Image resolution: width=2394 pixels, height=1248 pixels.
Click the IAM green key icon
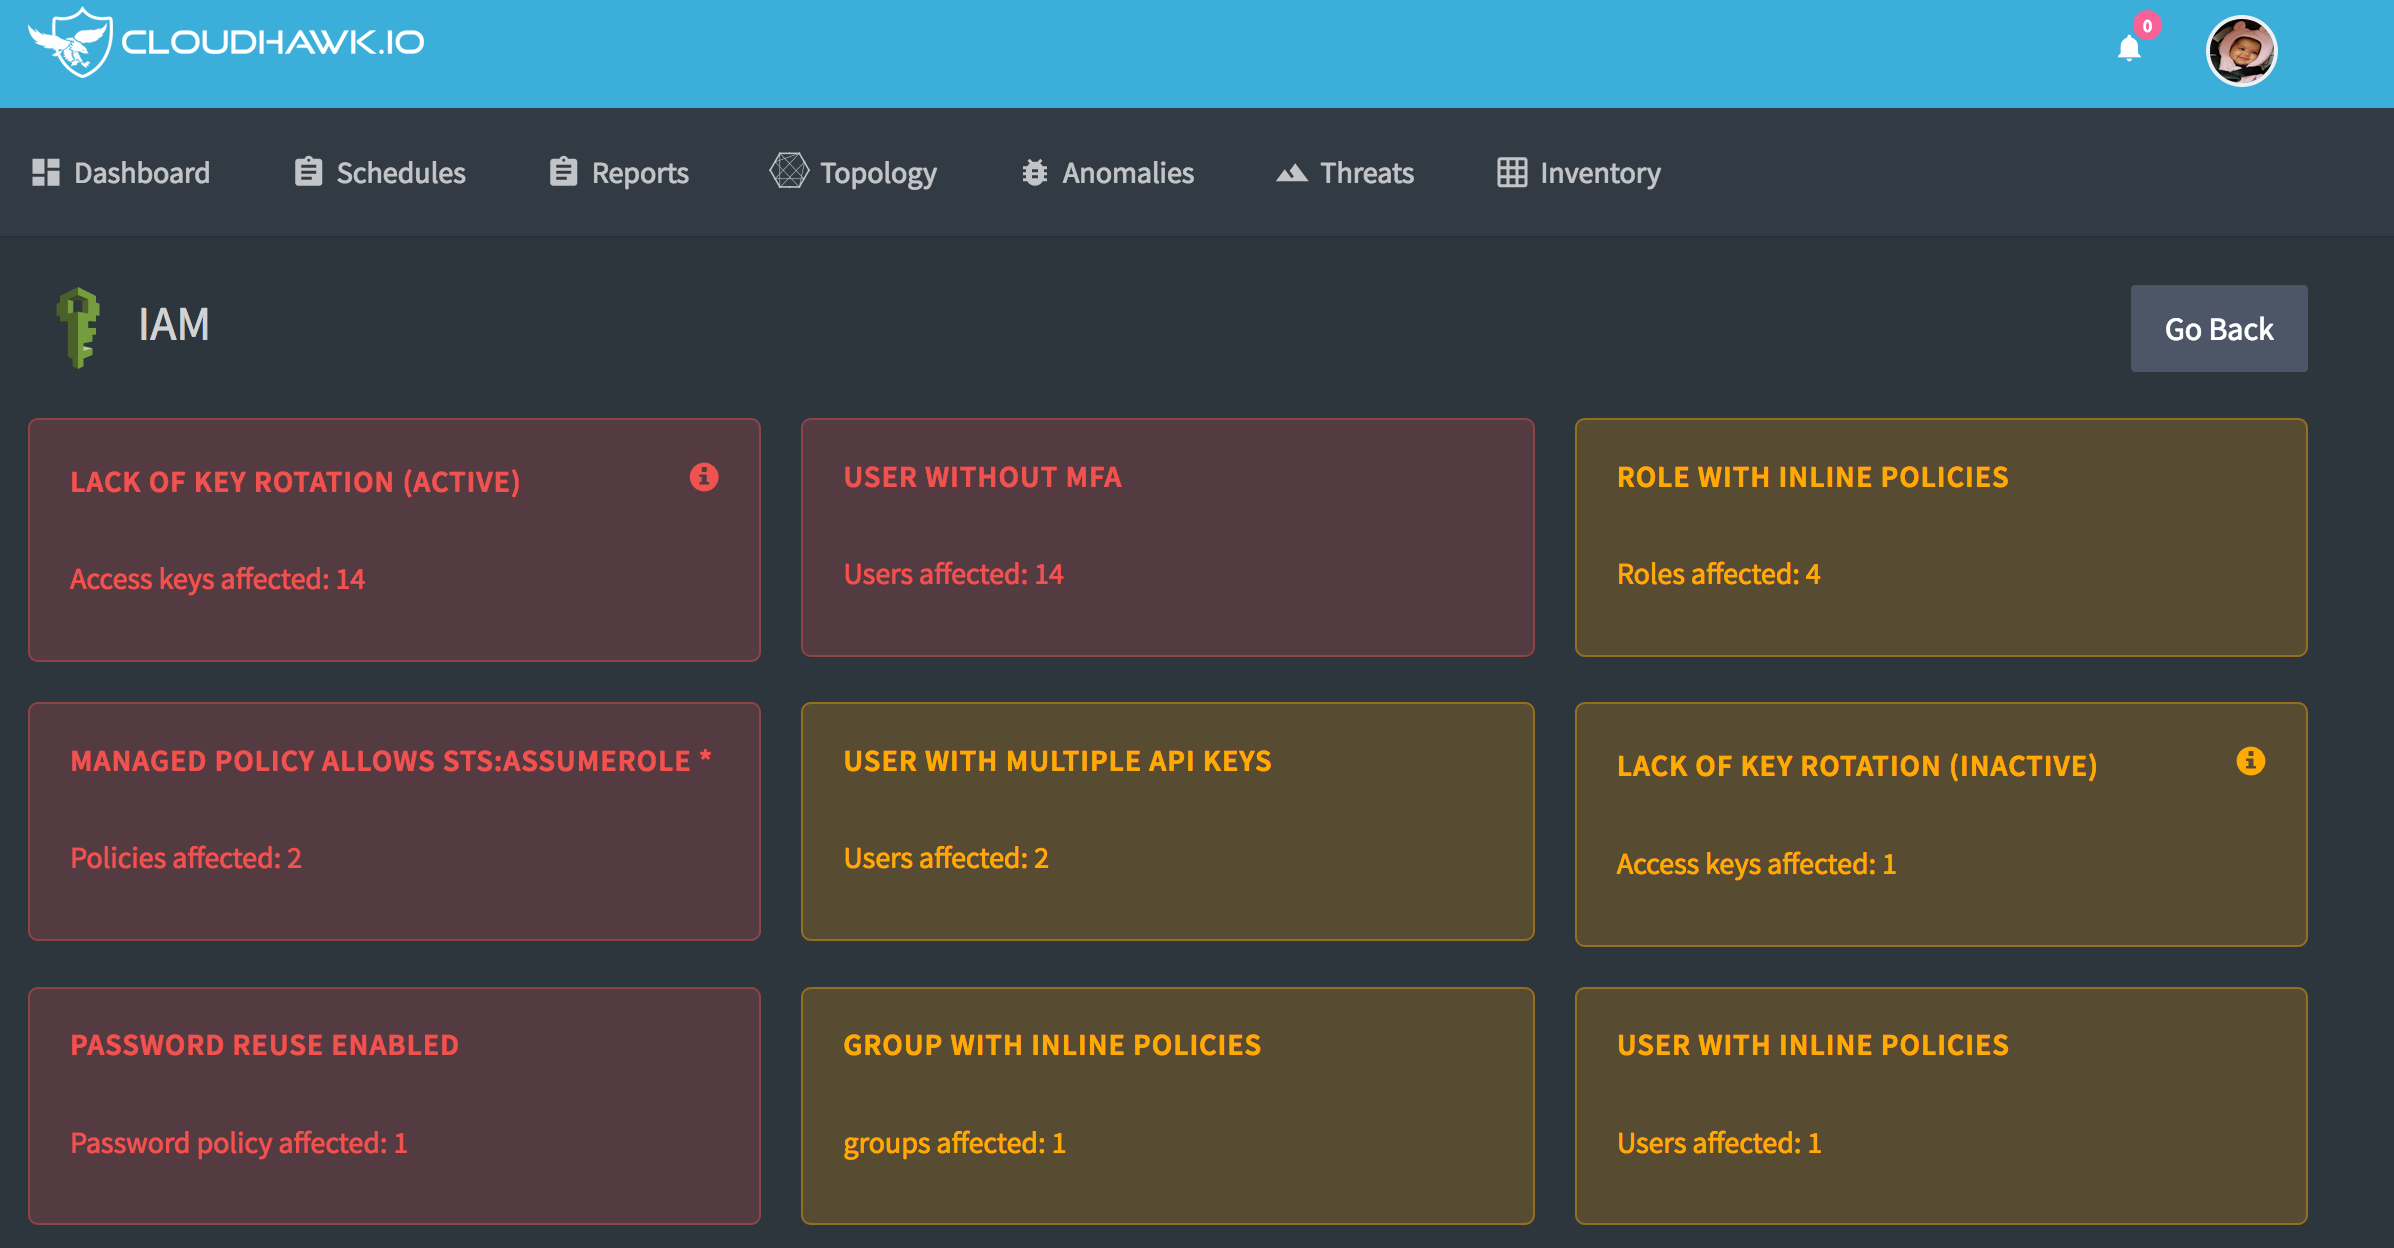point(80,325)
